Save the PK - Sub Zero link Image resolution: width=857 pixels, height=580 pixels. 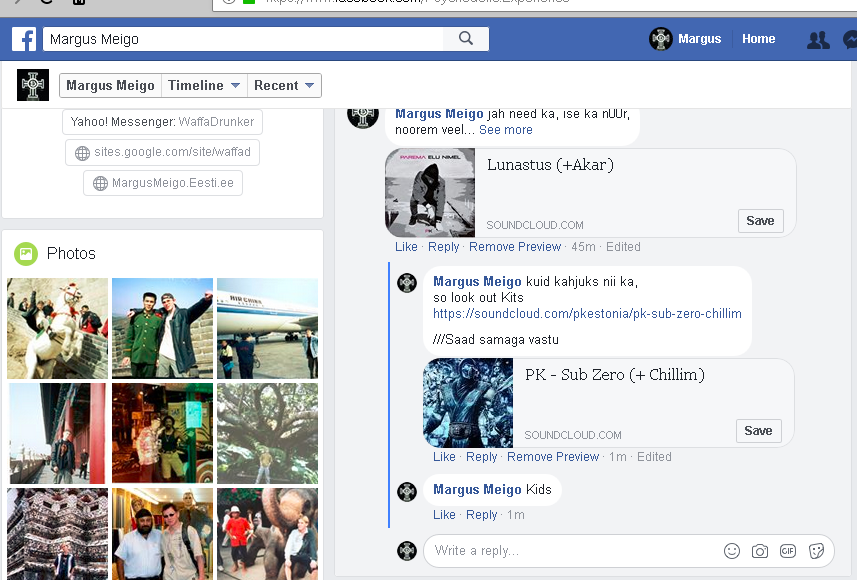tap(758, 431)
